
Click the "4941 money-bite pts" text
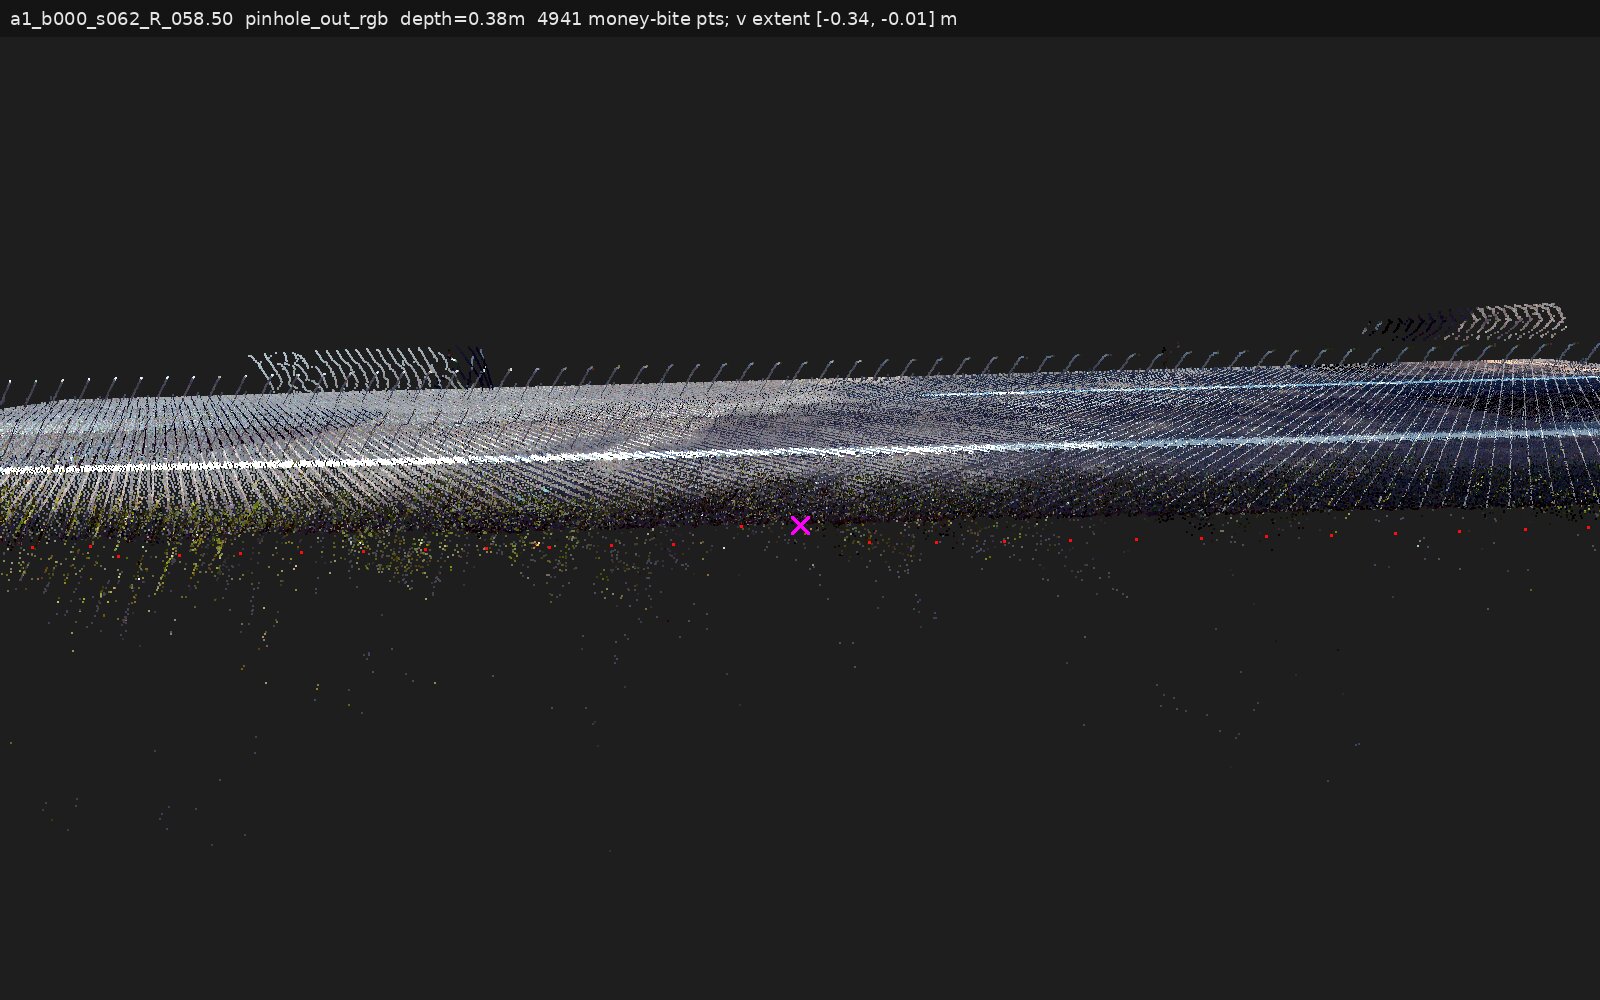point(631,19)
